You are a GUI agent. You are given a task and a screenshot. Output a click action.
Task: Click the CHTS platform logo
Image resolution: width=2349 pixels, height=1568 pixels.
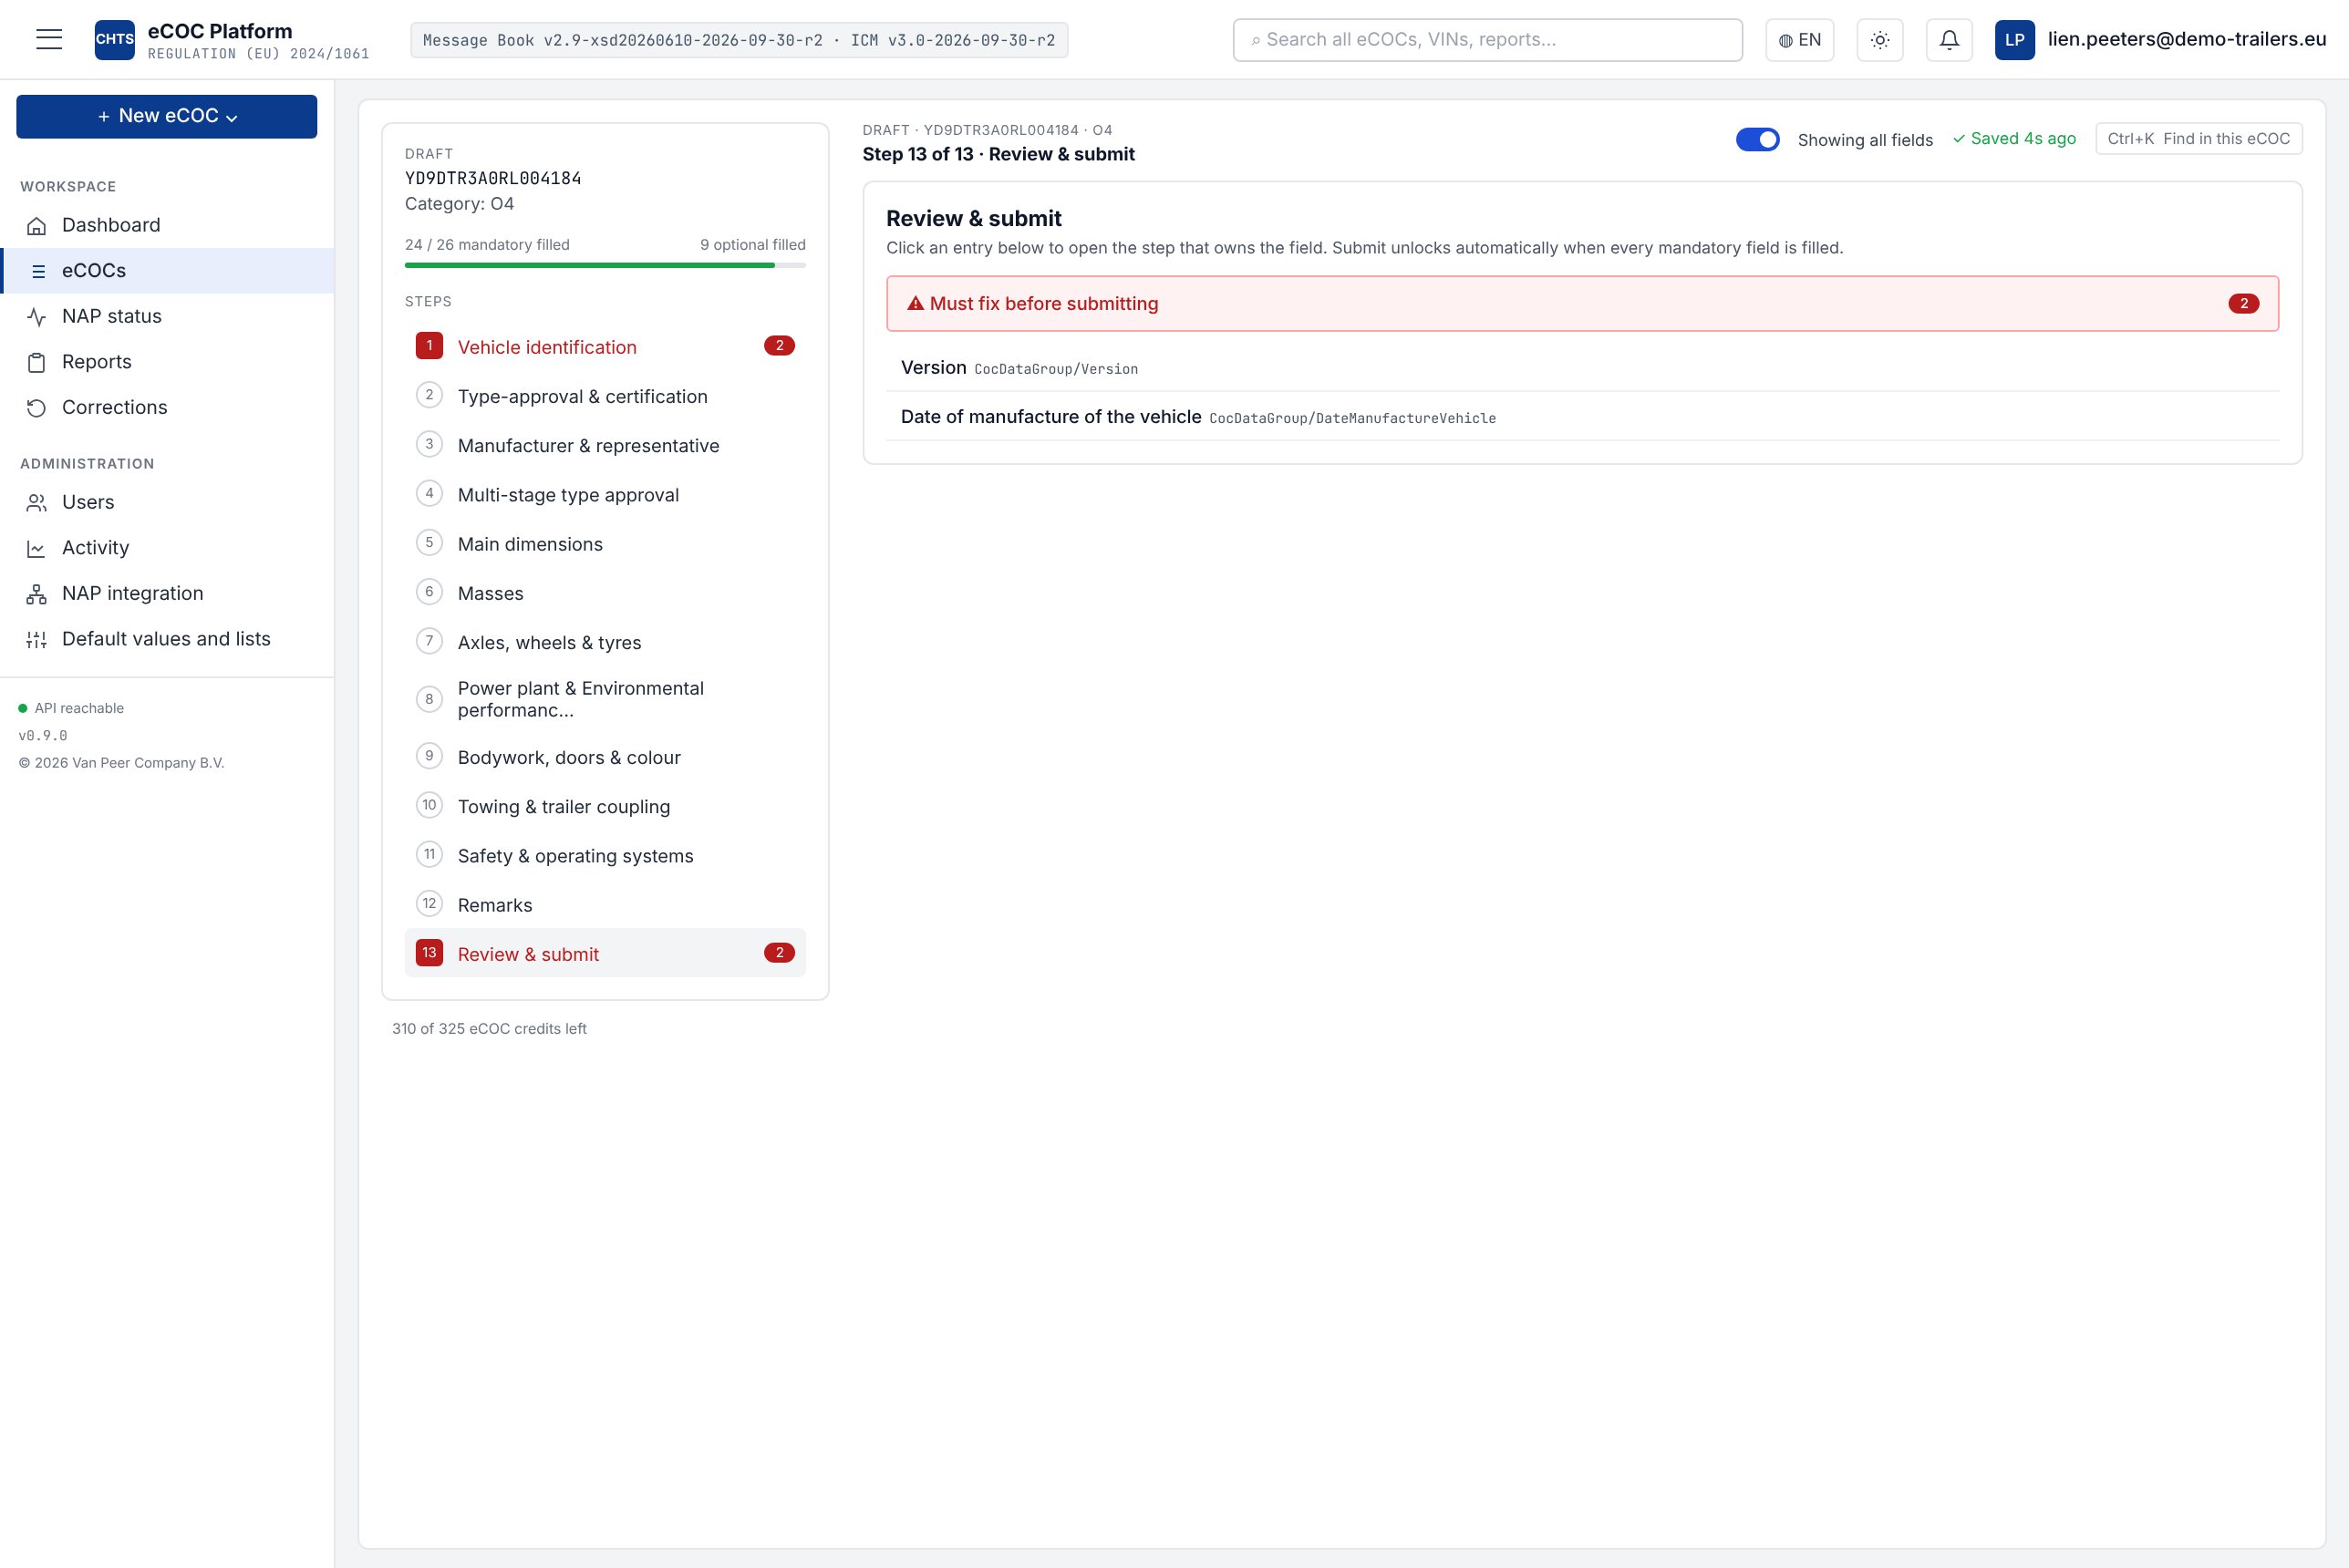pos(115,40)
